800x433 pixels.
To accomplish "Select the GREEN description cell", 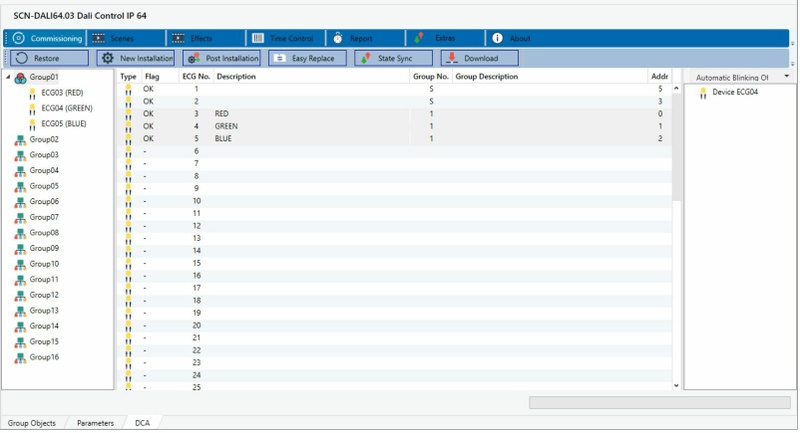I will 312,126.
